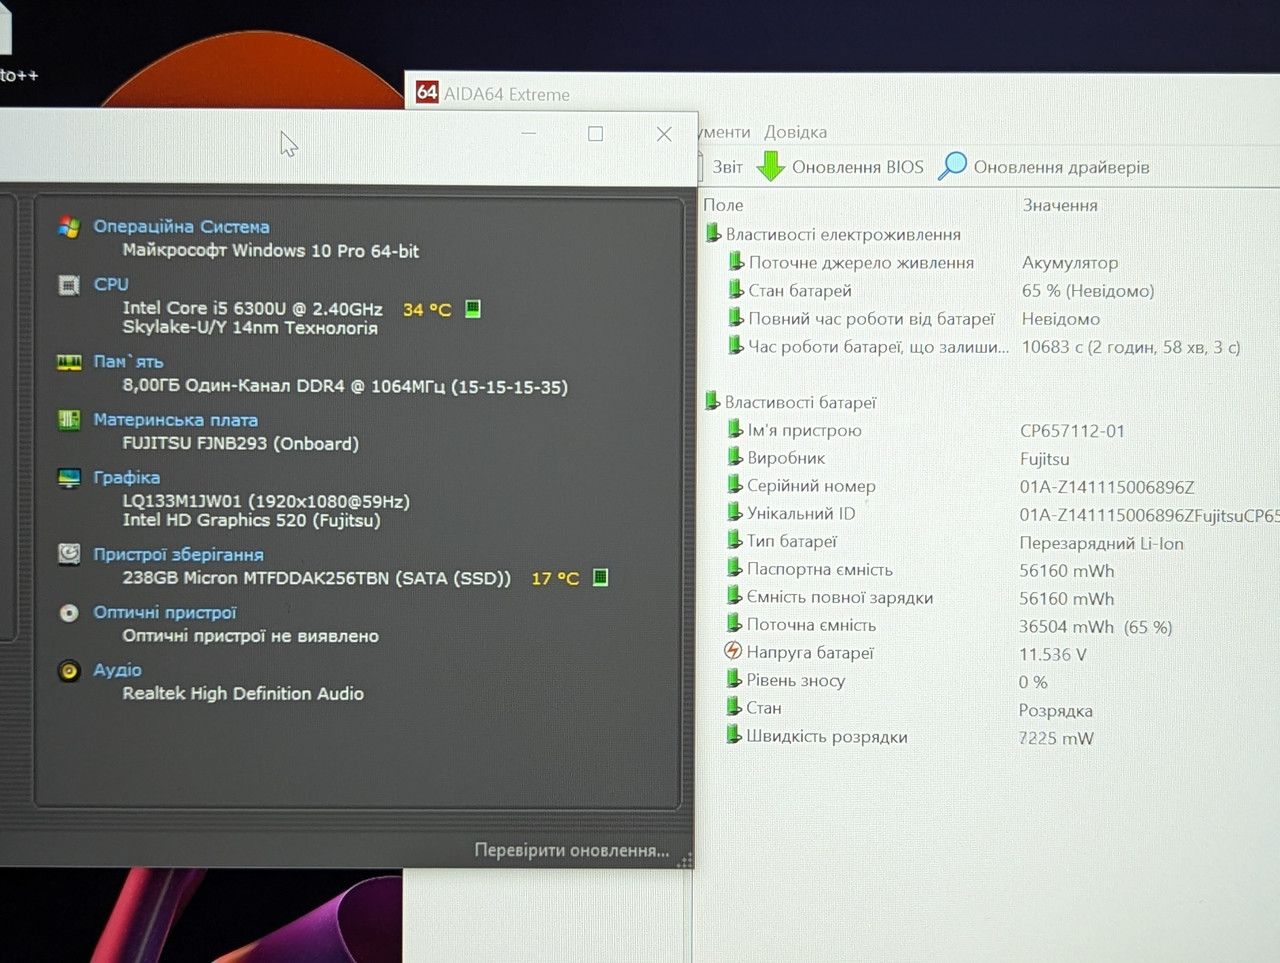
Task: Click the Оптичні пристрої disc icon
Action: [69, 612]
